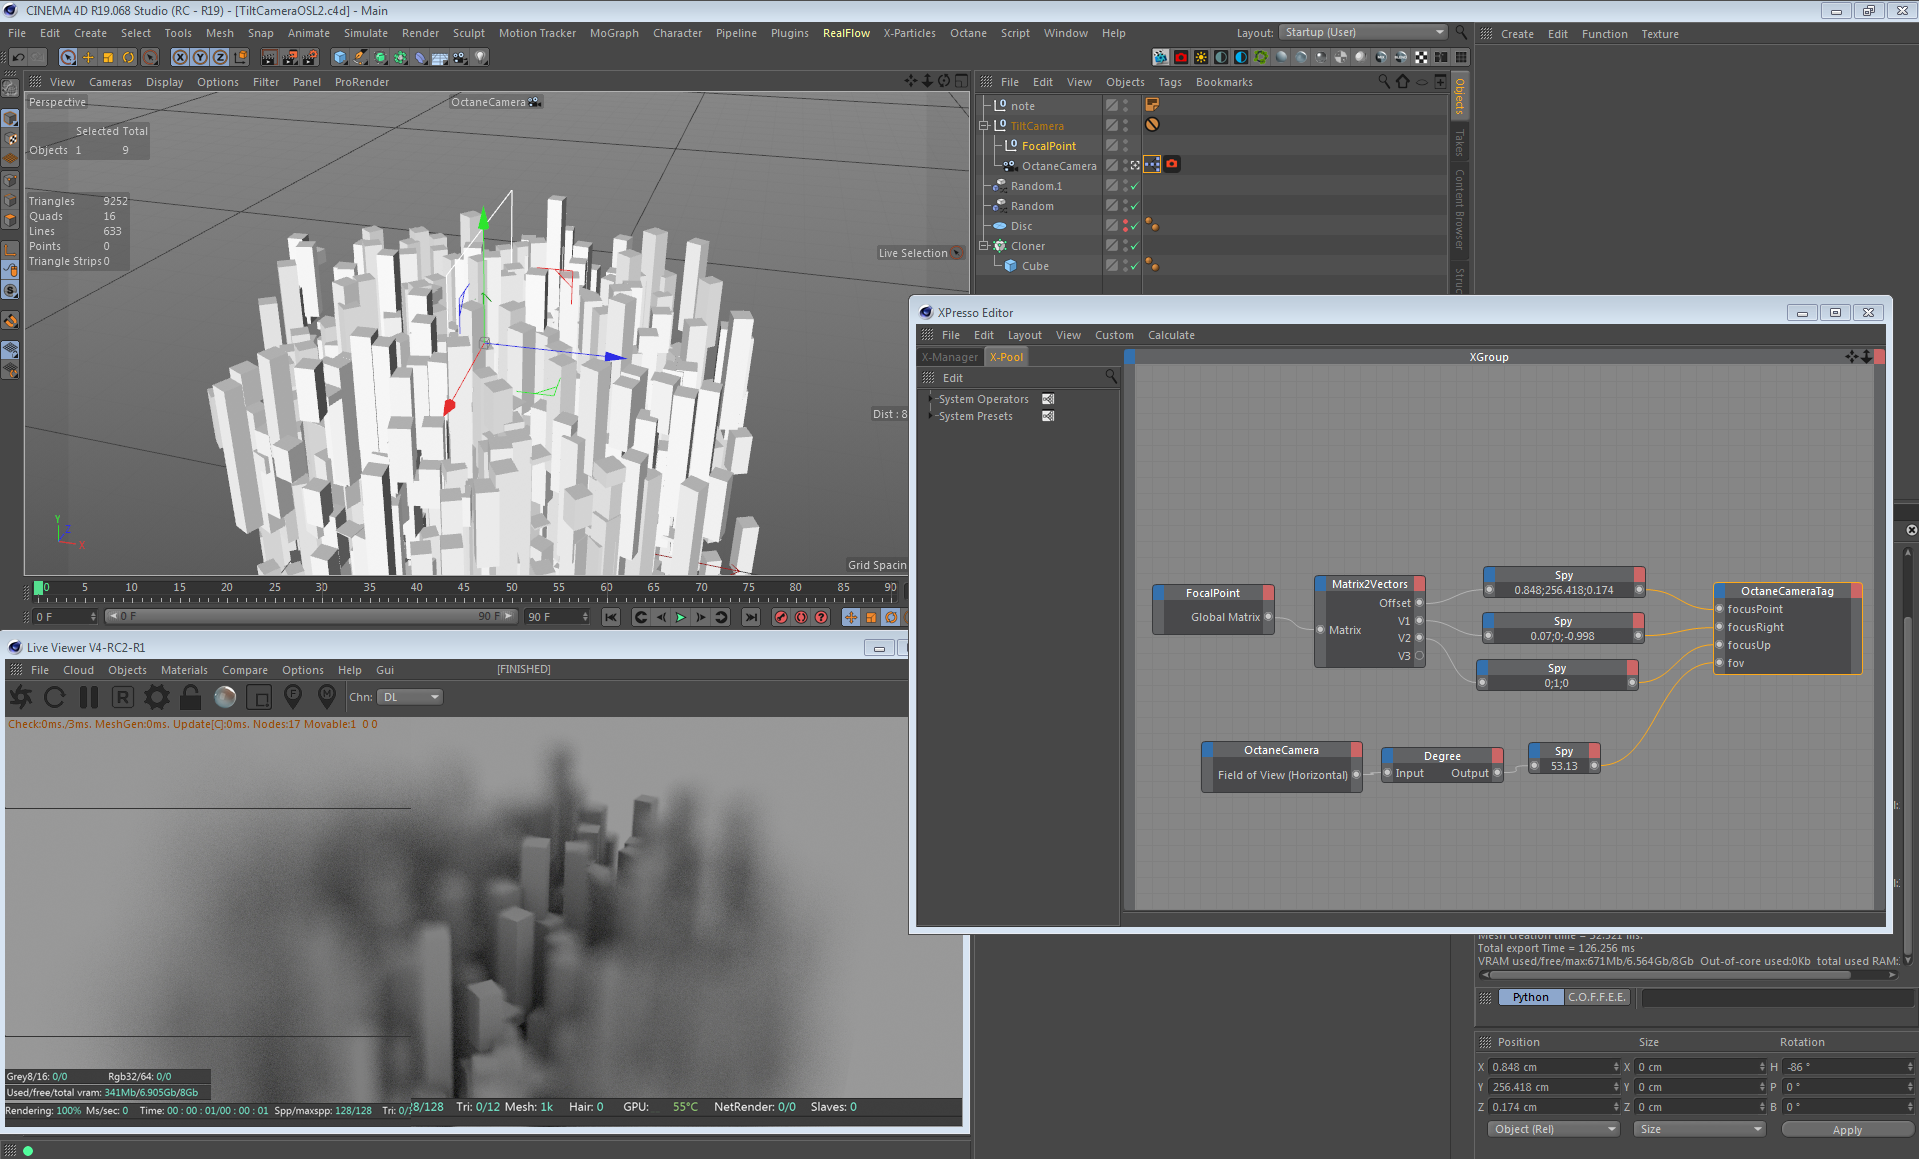The image size is (1919, 1159).
Task: Switch to the C.O.F.F.E.E. tab
Action: (1597, 997)
